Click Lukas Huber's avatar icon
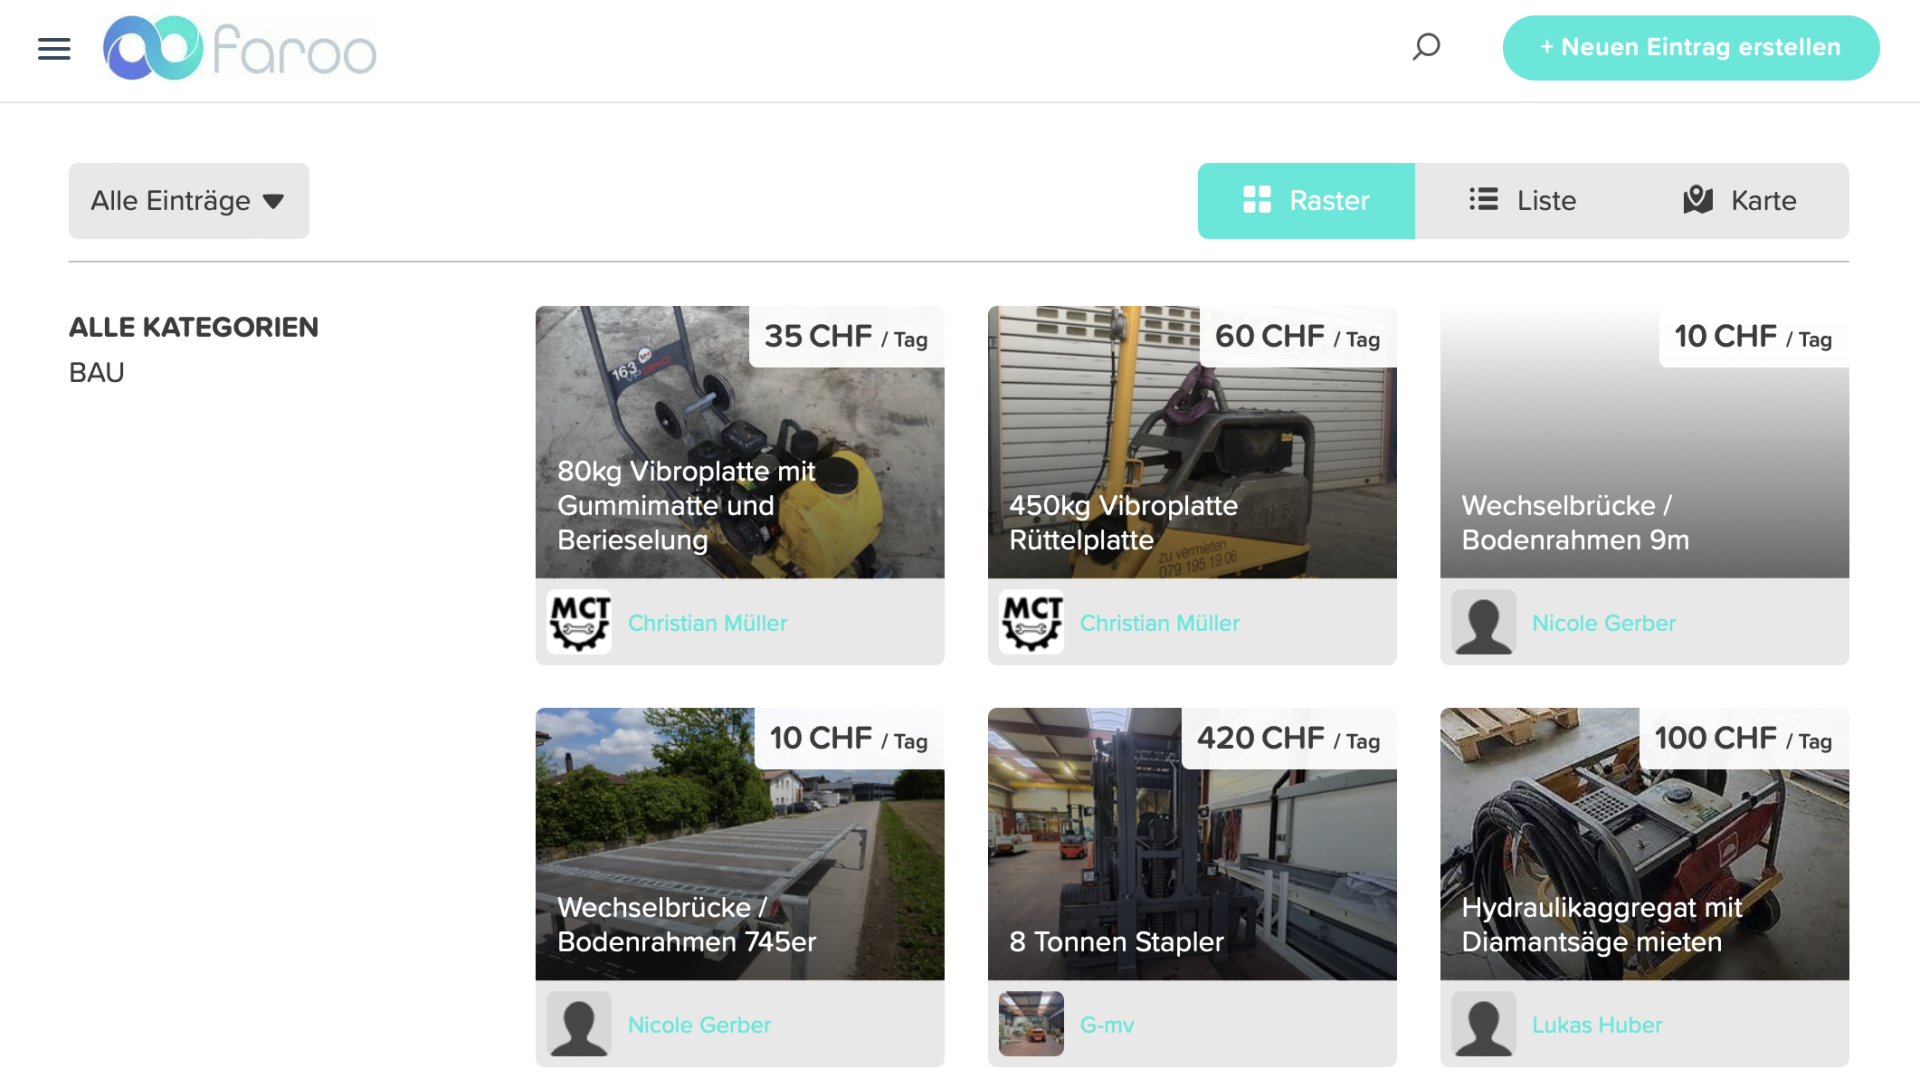1920x1088 pixels. [x=1483, y=1024]
